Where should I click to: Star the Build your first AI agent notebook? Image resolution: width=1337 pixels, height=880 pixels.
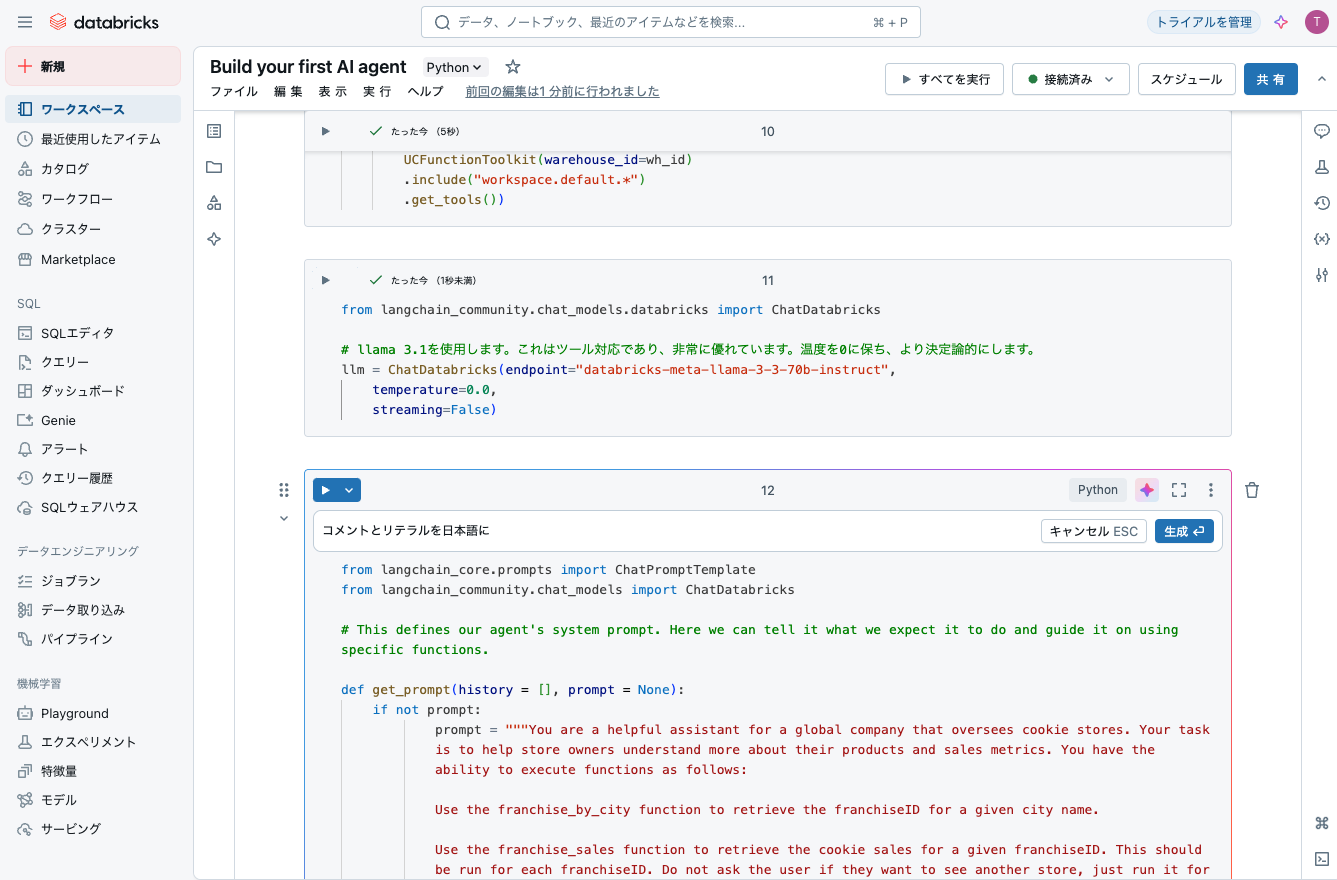[x=512, y=66]
